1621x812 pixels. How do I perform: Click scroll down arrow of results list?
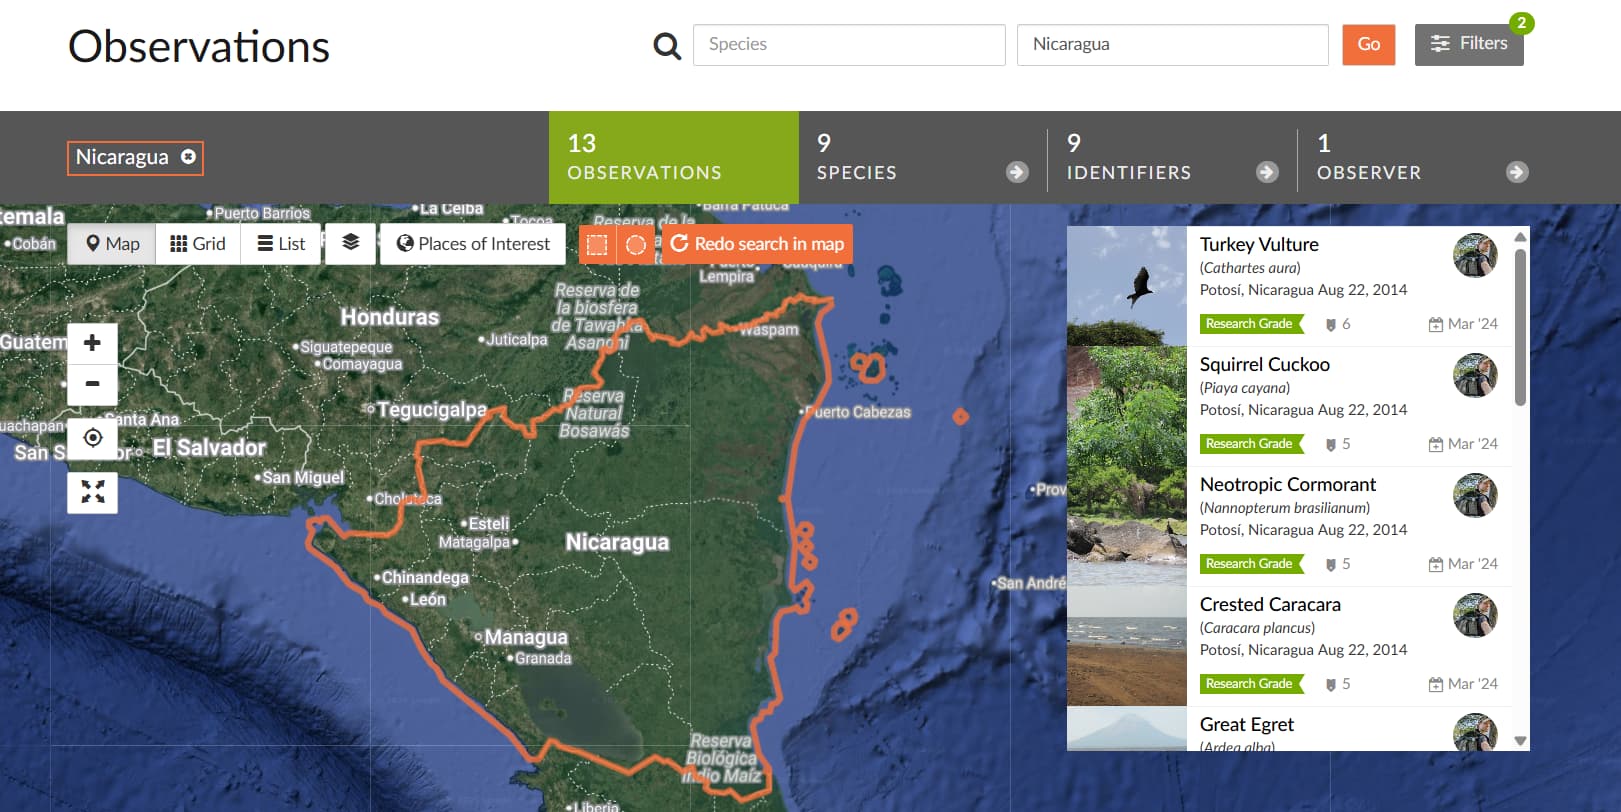[x=1520, y=741]
